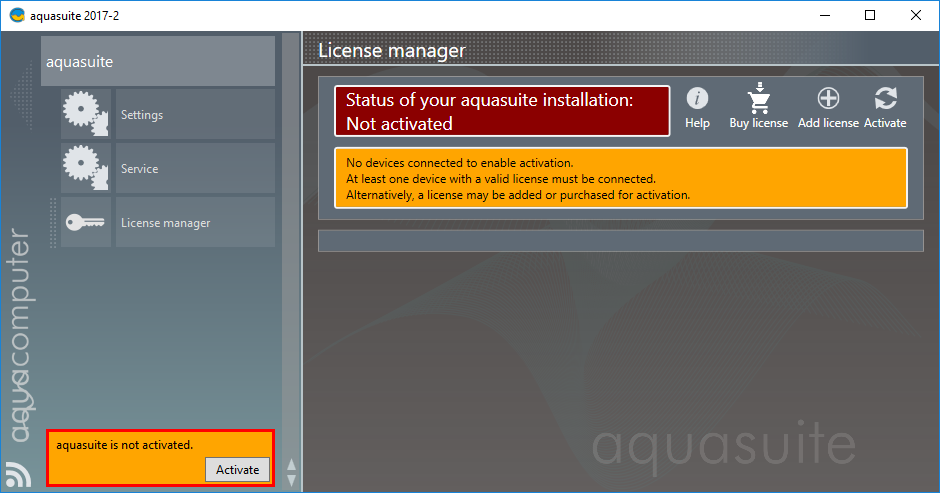Click the License manager key icon
940x493 pixels.
click(x=86, y=223)
